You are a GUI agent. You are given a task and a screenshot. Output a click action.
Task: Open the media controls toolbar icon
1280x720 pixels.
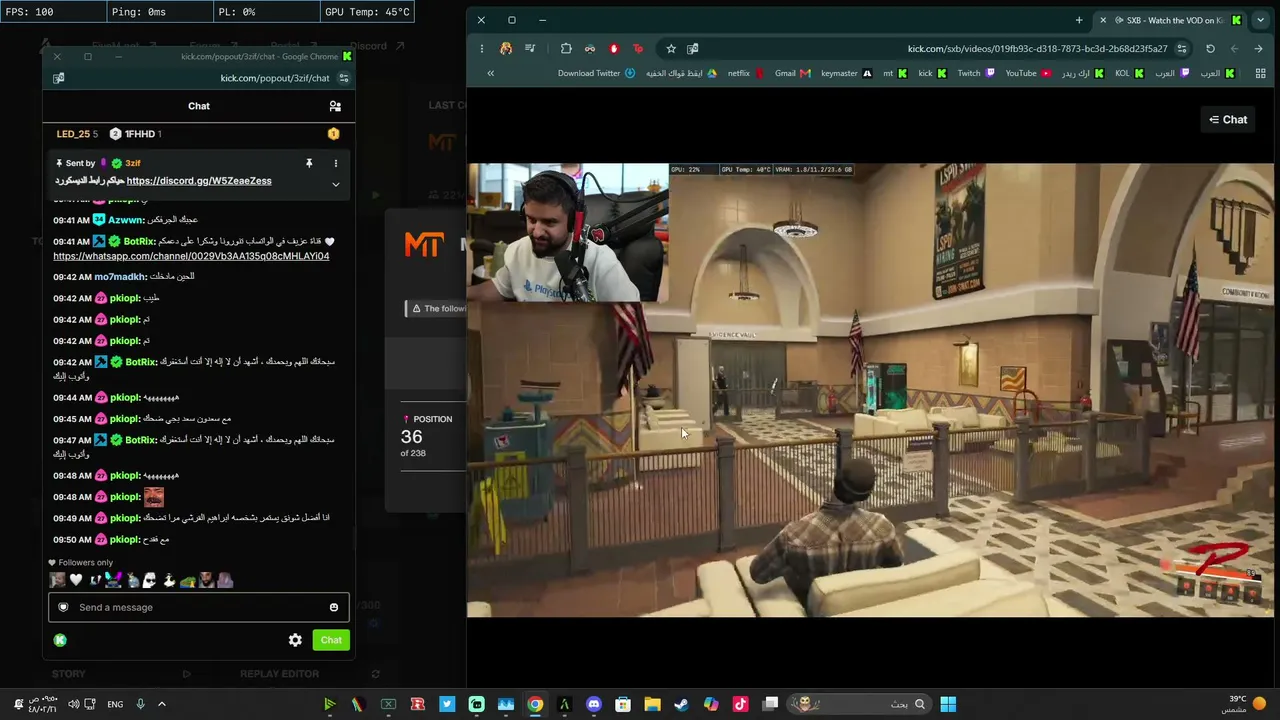pyautogui.click(x=530, y=49)
